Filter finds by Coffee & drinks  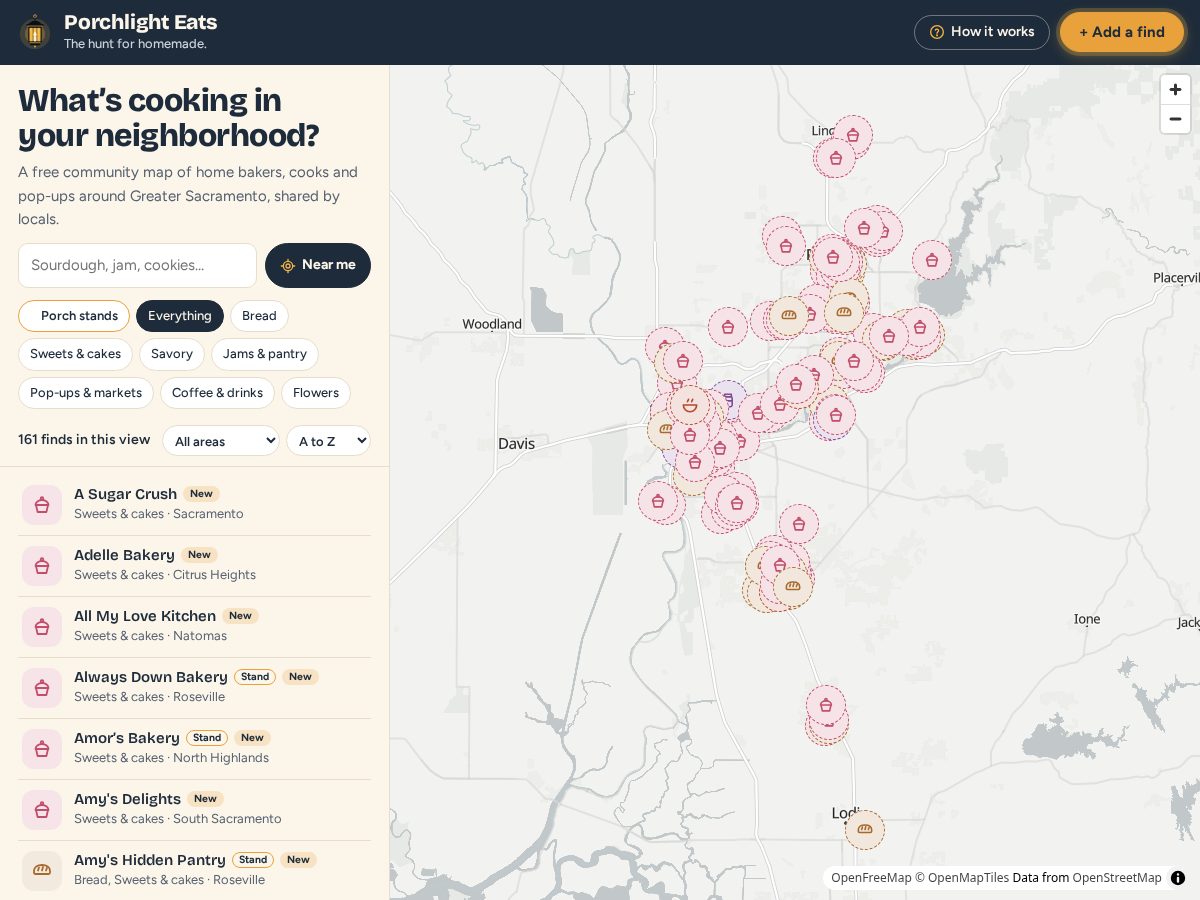(217, 393)
